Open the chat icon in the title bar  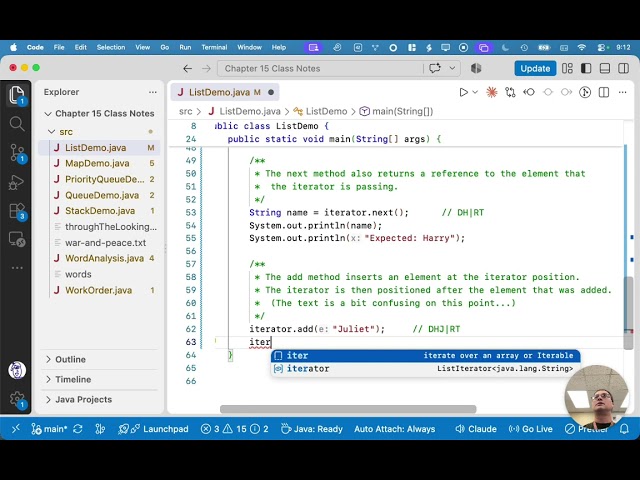click(x=435, y=68)
